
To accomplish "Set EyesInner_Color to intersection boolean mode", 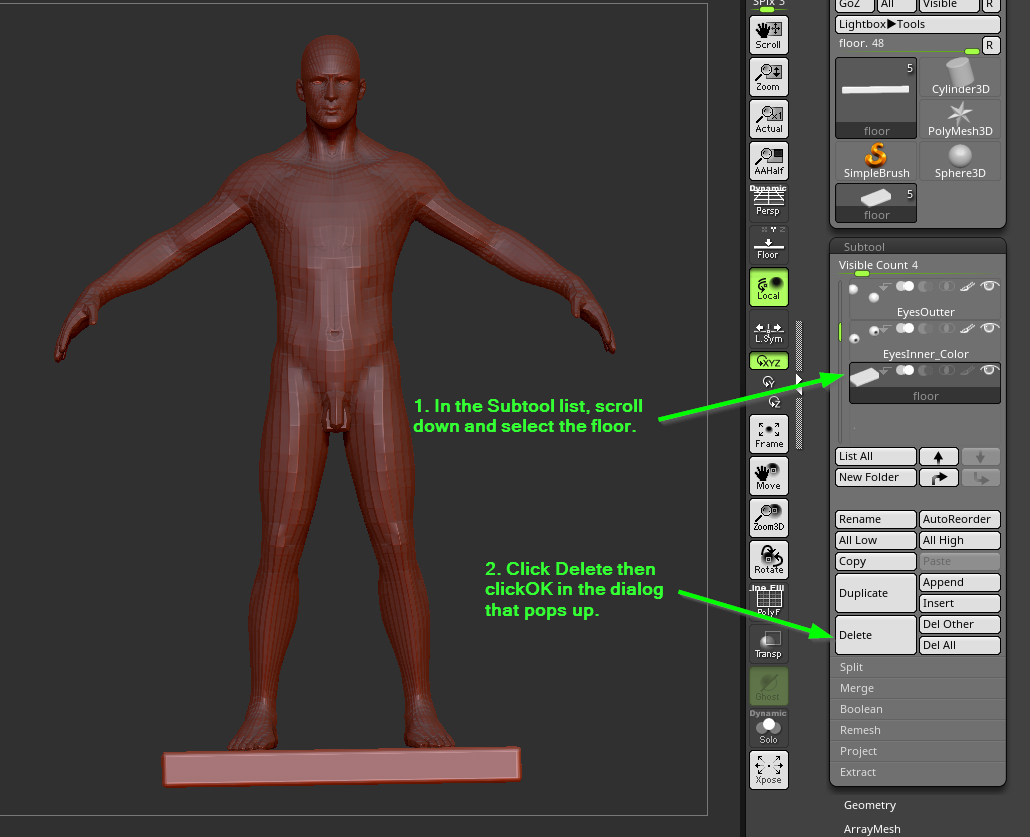I will tap(947, 328).
